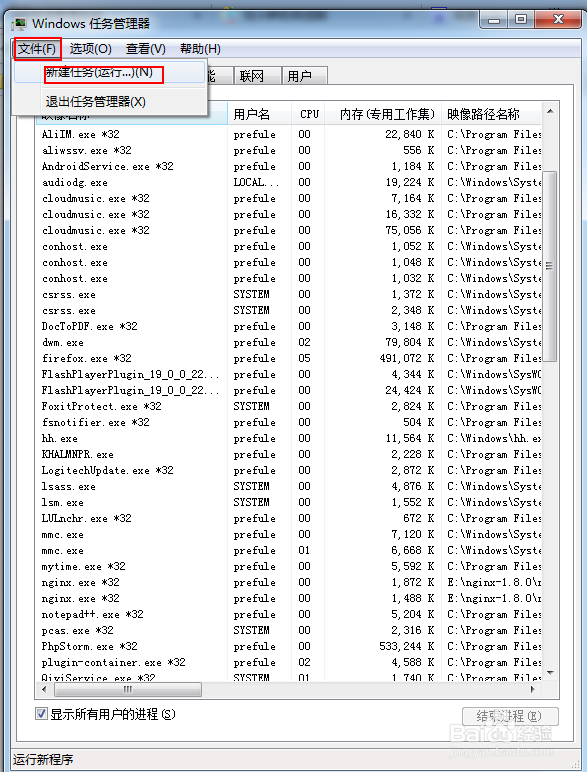
Task: Select the AndroidService.exe *32 process
Action: (289, 166)
